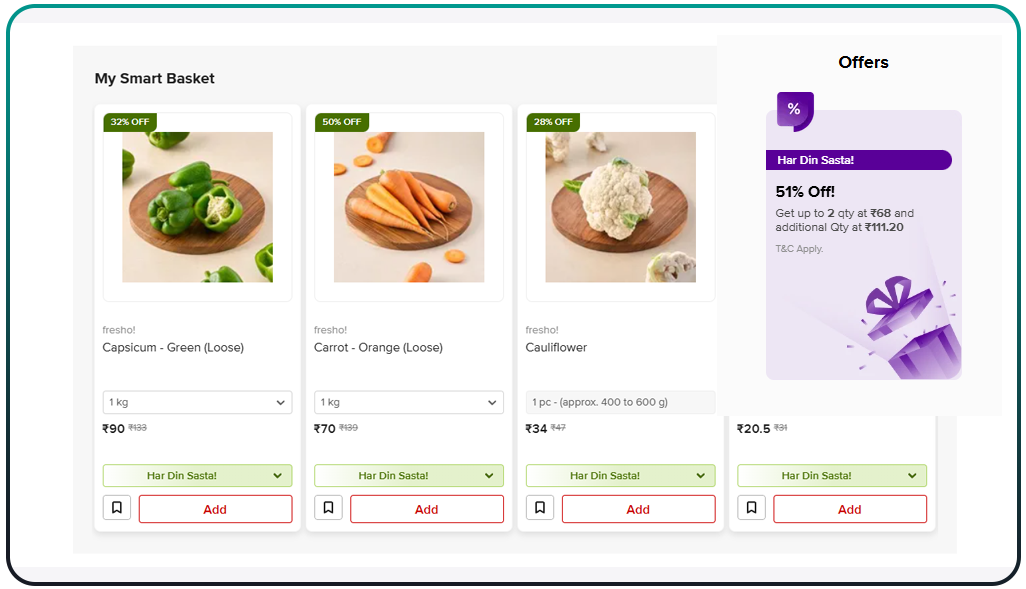Expand Carrot Har Din Sasta offer
Image resolution: width=1026 pixels, height=589 pixels.
[x=408, y=476]
